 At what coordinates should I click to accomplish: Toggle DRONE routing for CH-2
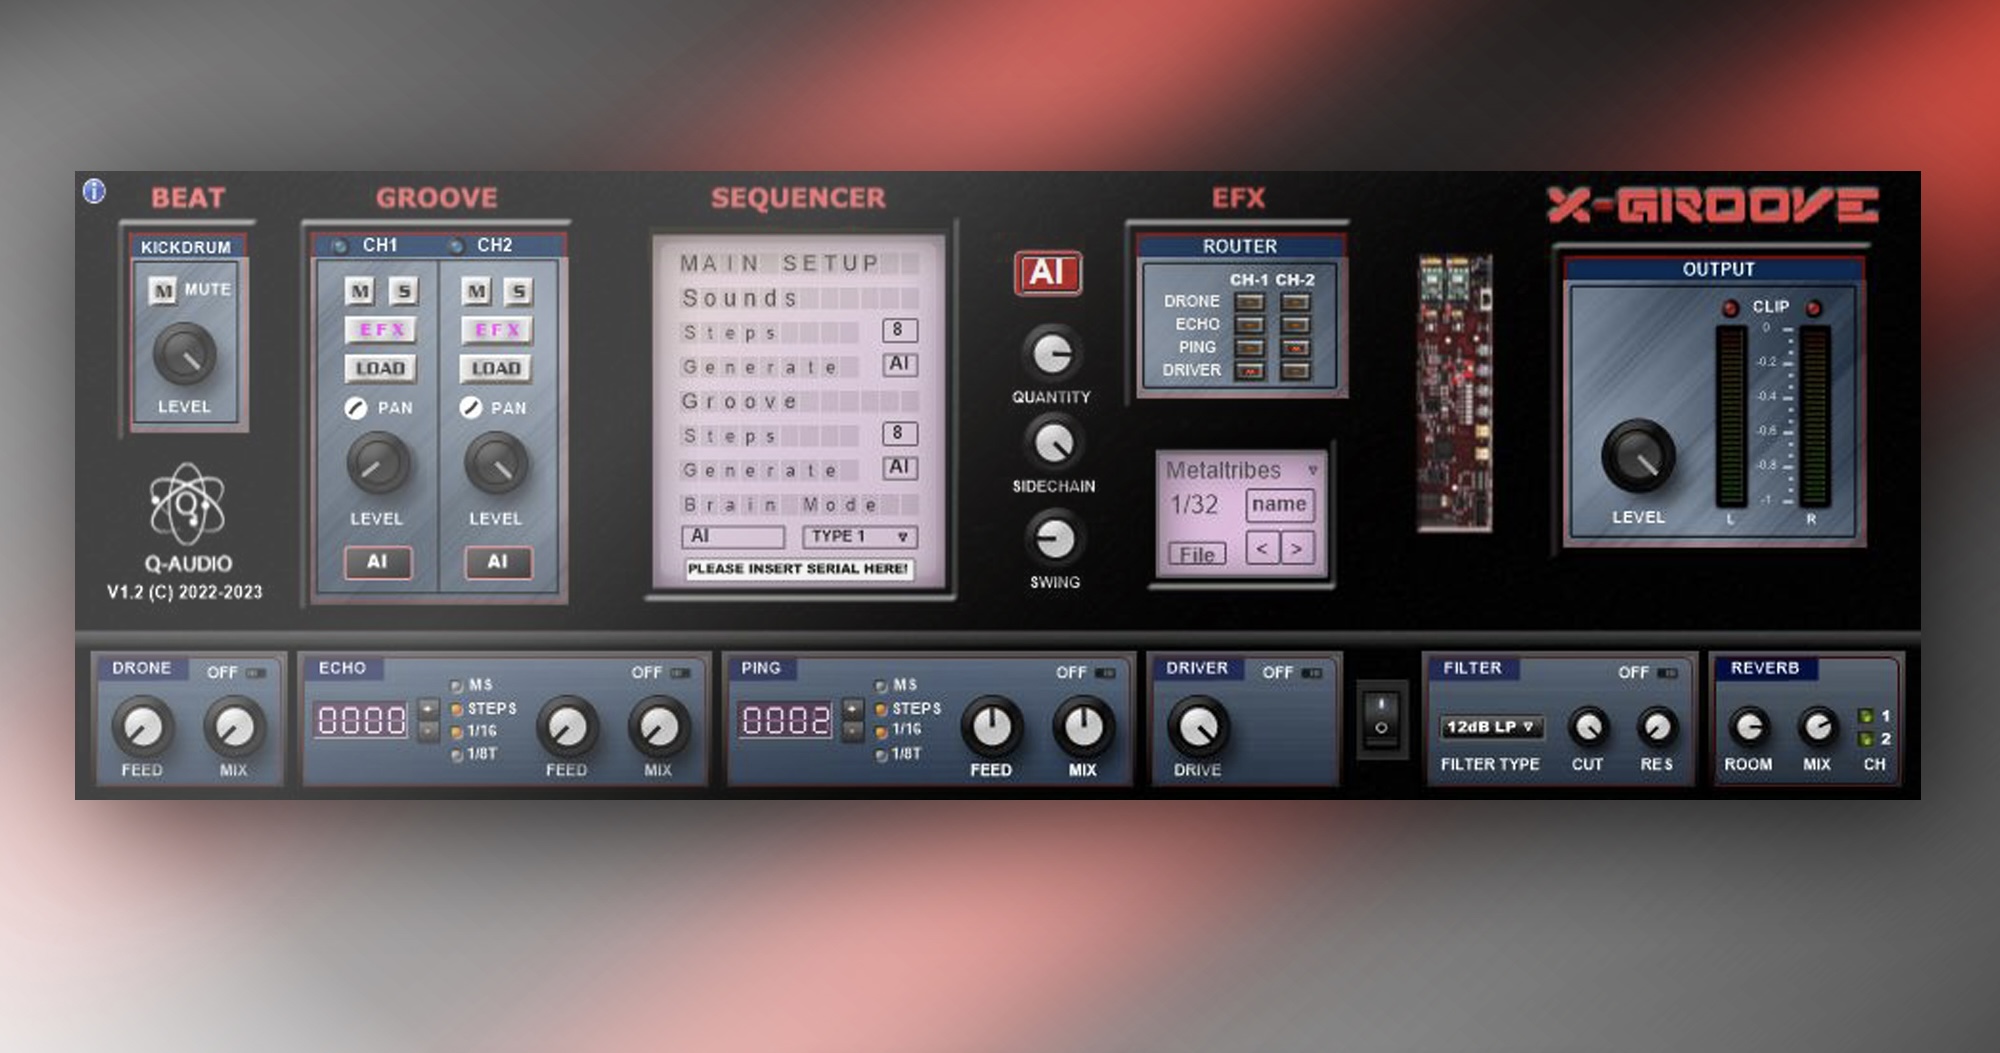pos(1295,302)
